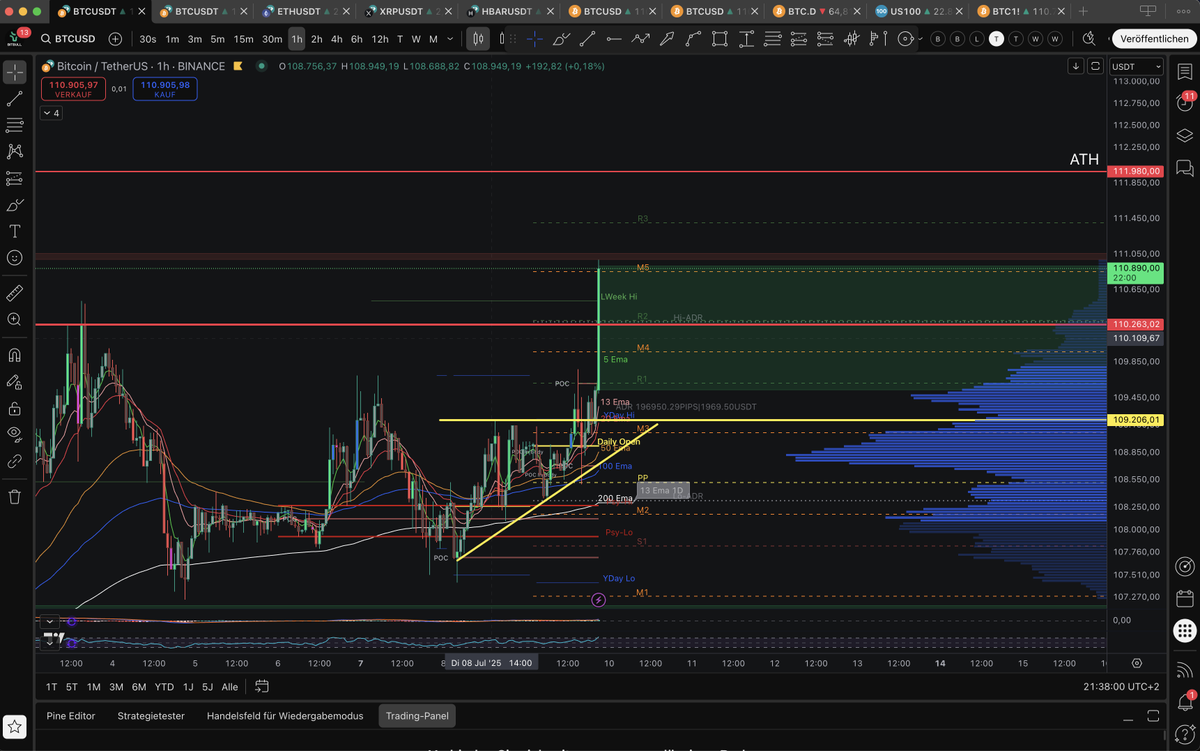Open the chat bubble icon in right sidebar
1200x751 pixels.
coord(1184,167)
